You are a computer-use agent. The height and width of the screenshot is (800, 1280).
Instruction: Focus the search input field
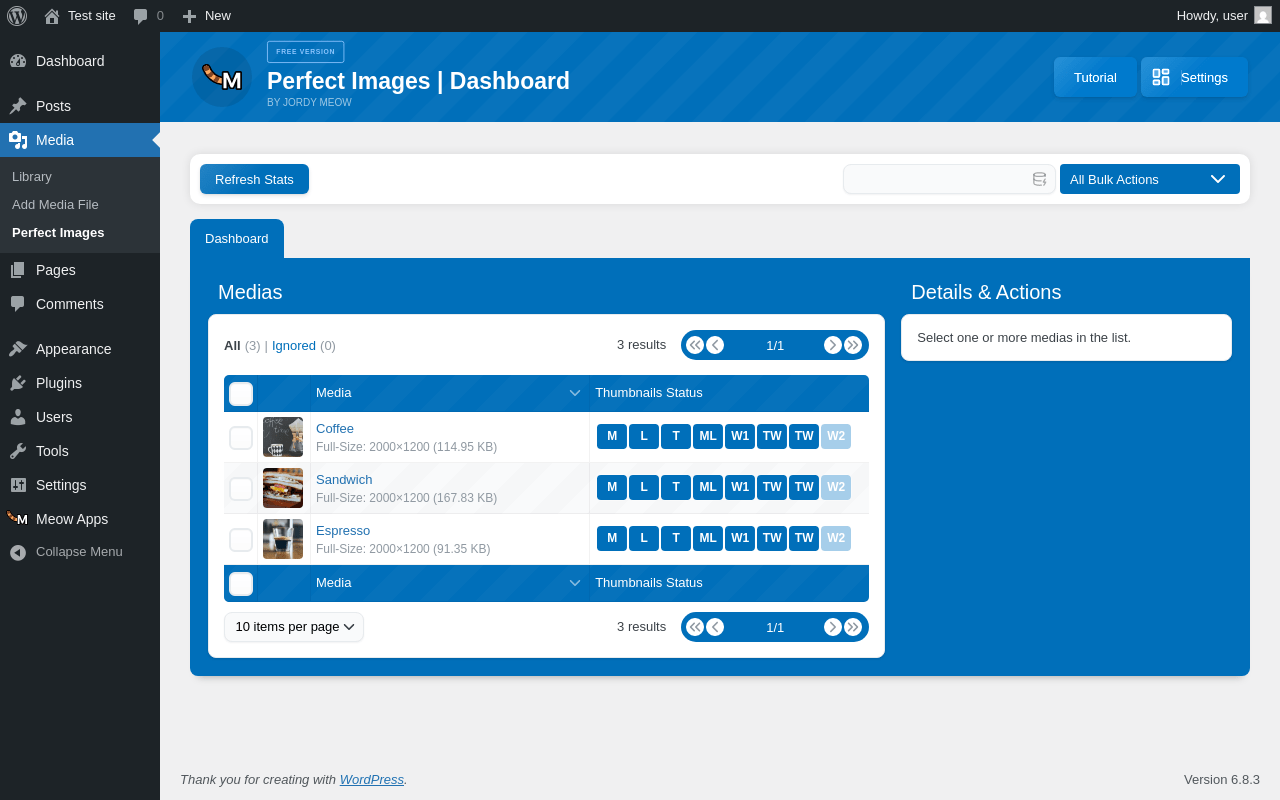click(x=949, y=179)
